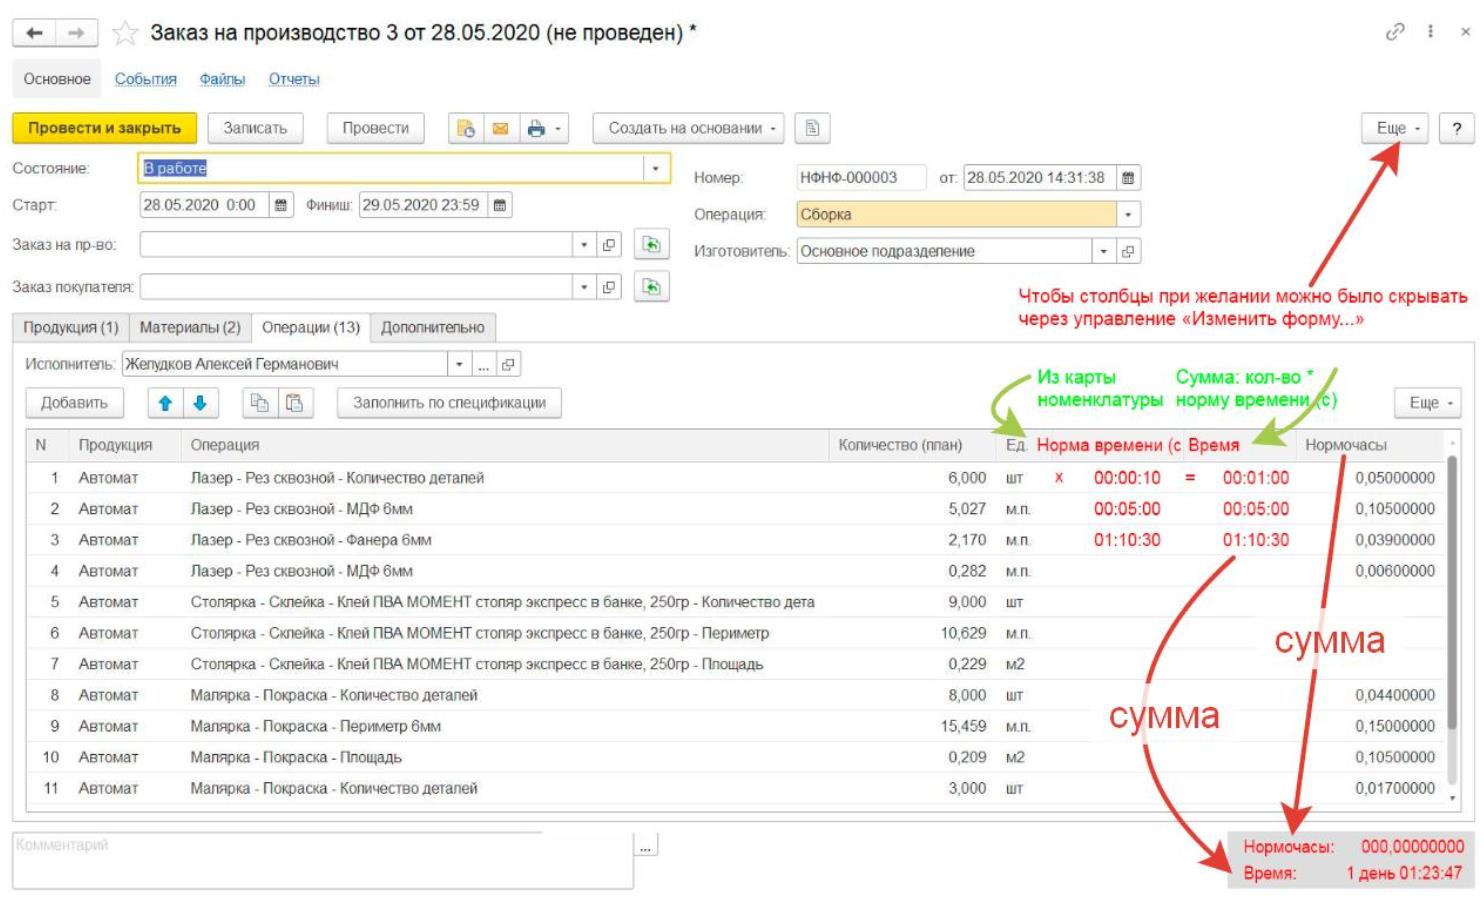Mark document as favorite with star icon
The image size is (1484, 907).
125,33
